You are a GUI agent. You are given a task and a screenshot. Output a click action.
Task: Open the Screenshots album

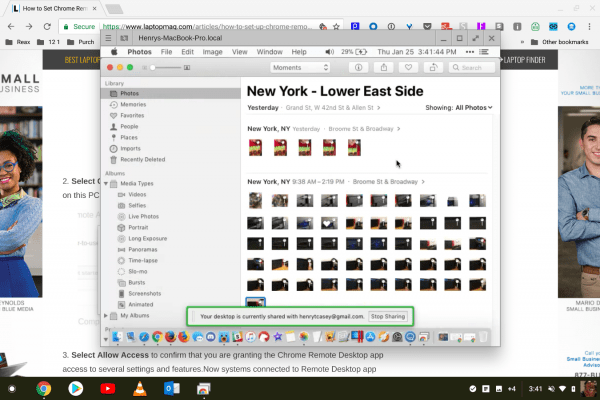click(145, 294)
